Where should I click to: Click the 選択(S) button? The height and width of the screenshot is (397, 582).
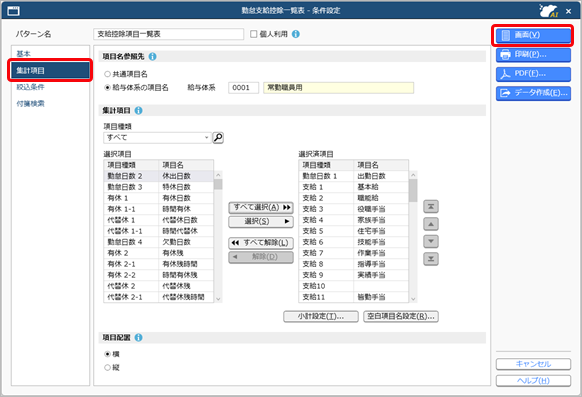tap(261, 222)
